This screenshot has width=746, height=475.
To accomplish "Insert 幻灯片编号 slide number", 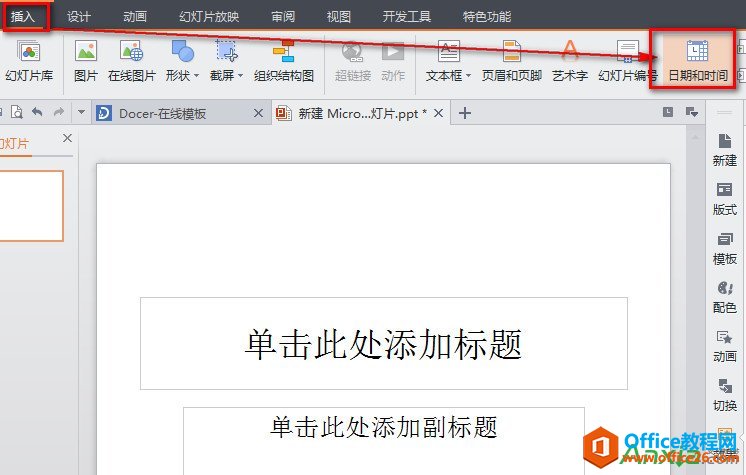I will 628,62.
